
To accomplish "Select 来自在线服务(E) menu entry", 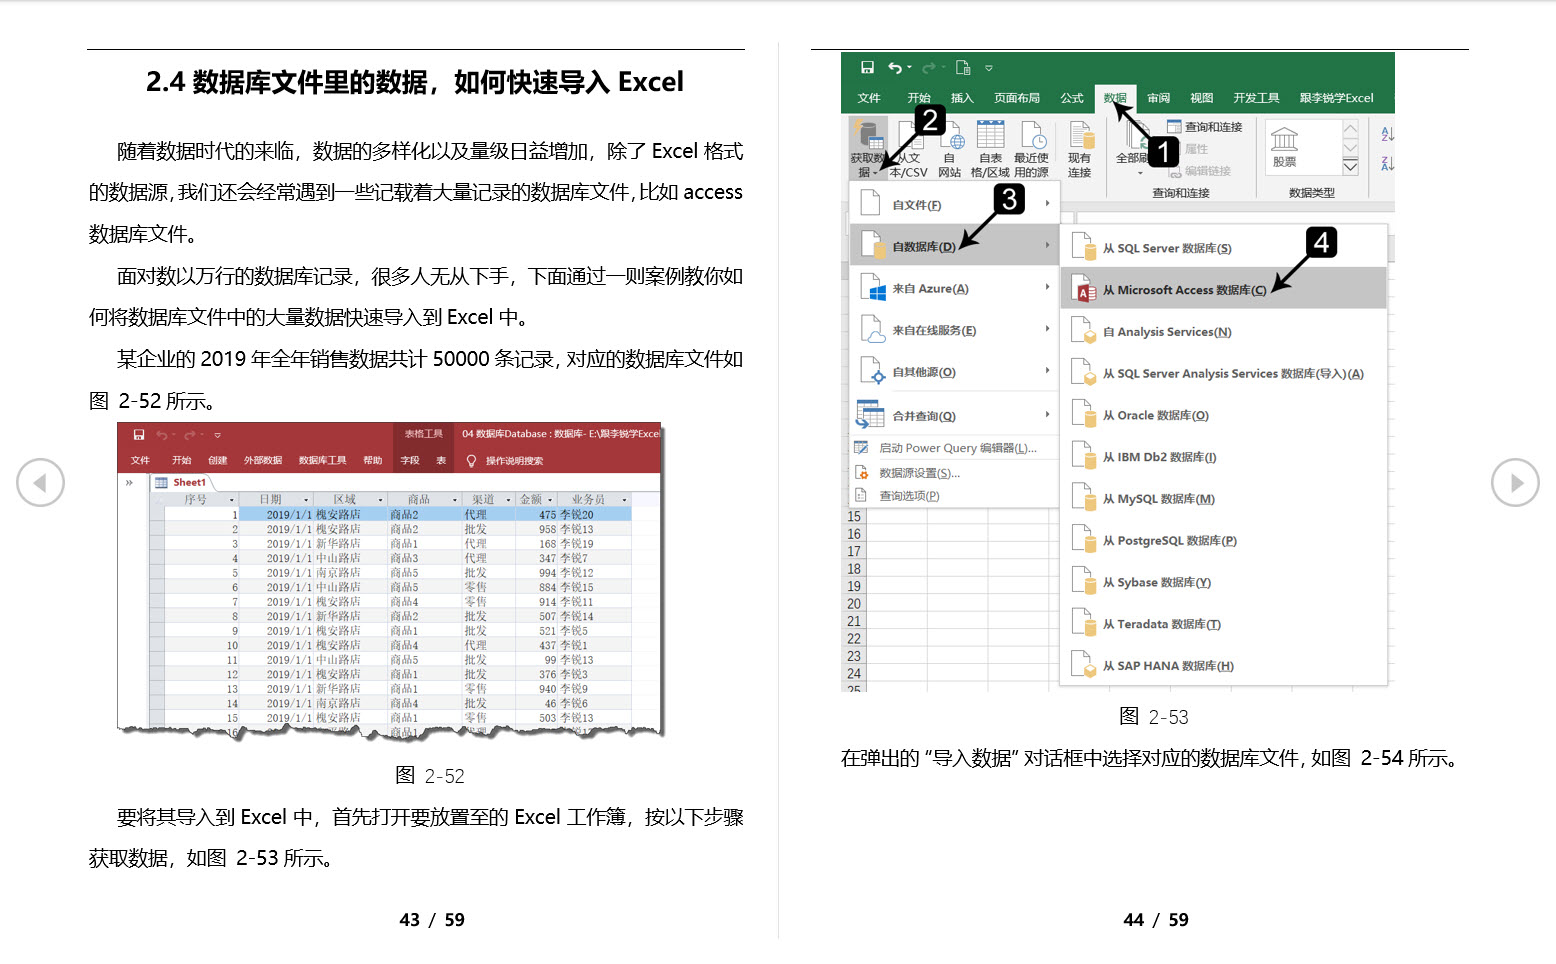I will [954, 330].
